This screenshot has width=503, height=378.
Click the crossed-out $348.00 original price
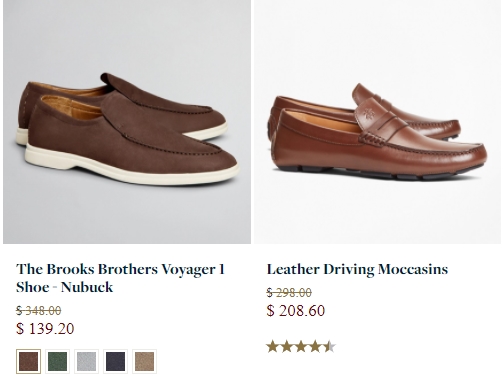[x=39, y=311]
